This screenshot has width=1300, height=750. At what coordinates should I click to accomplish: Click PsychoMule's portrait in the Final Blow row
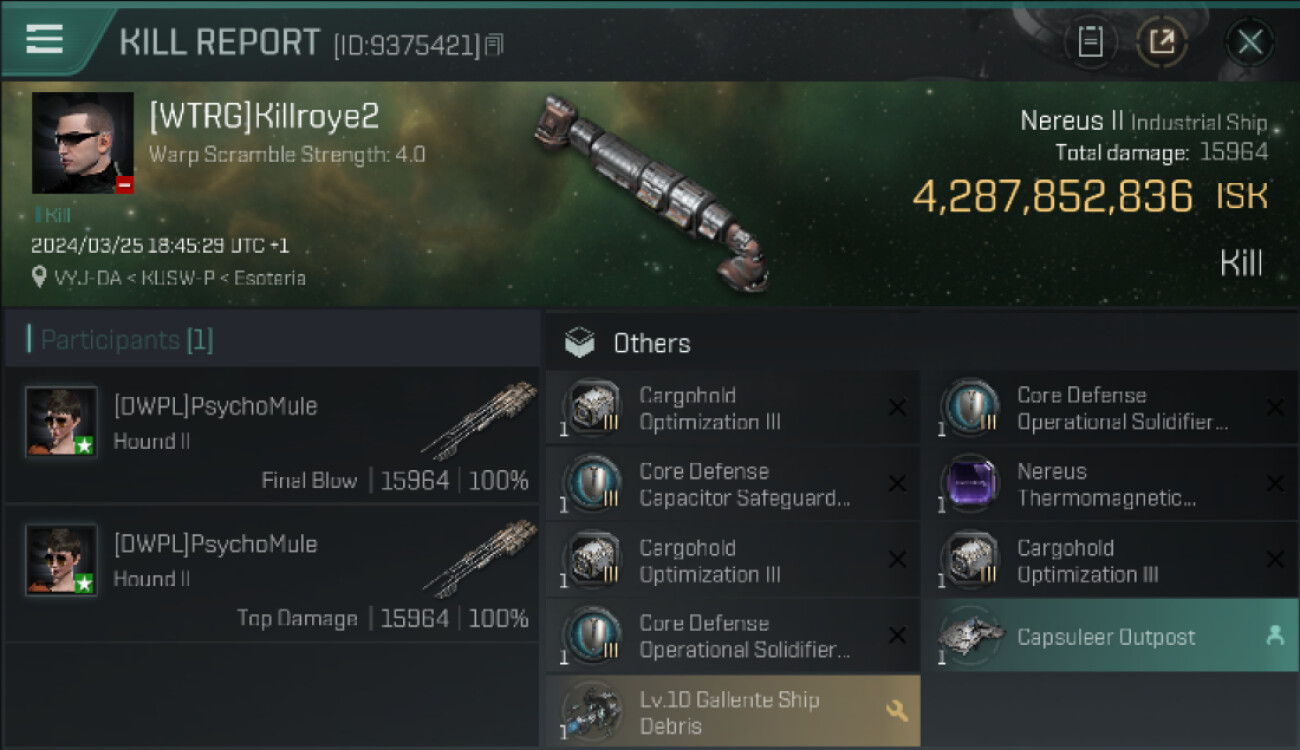pos(61,422)
